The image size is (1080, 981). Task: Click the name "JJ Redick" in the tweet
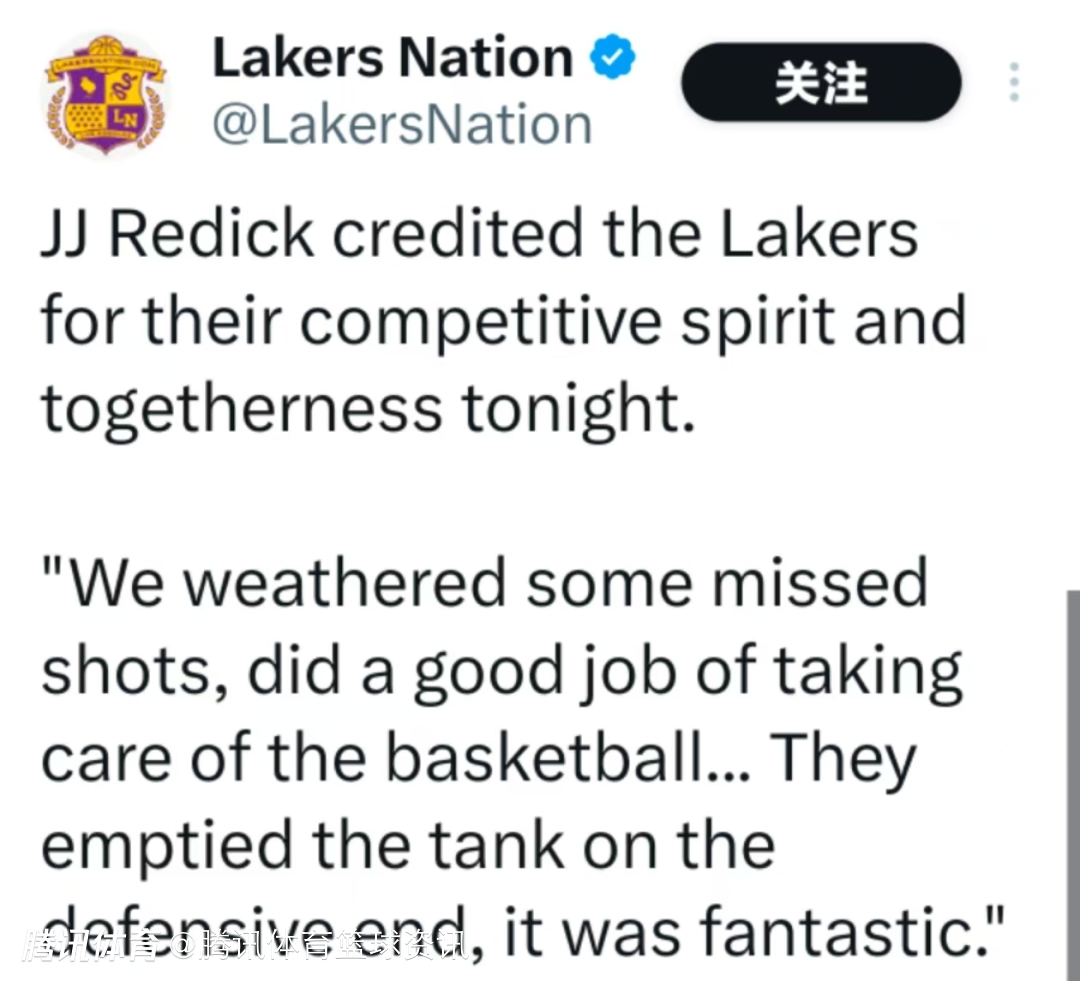point(177,237)
